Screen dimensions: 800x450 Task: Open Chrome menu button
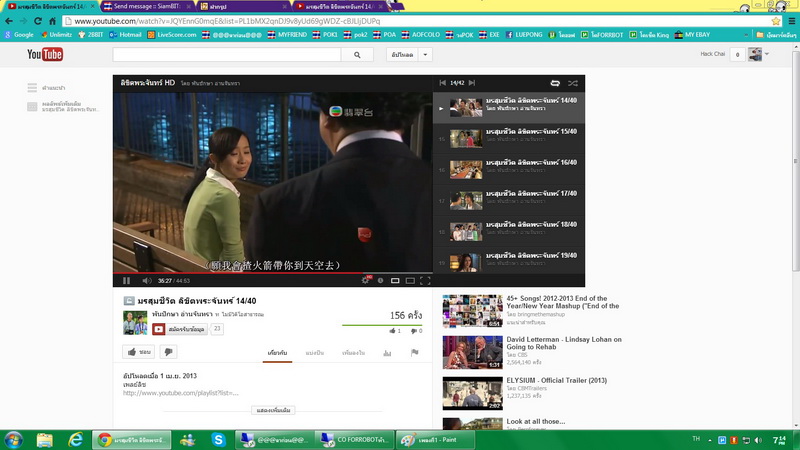(x=791, y=21)
